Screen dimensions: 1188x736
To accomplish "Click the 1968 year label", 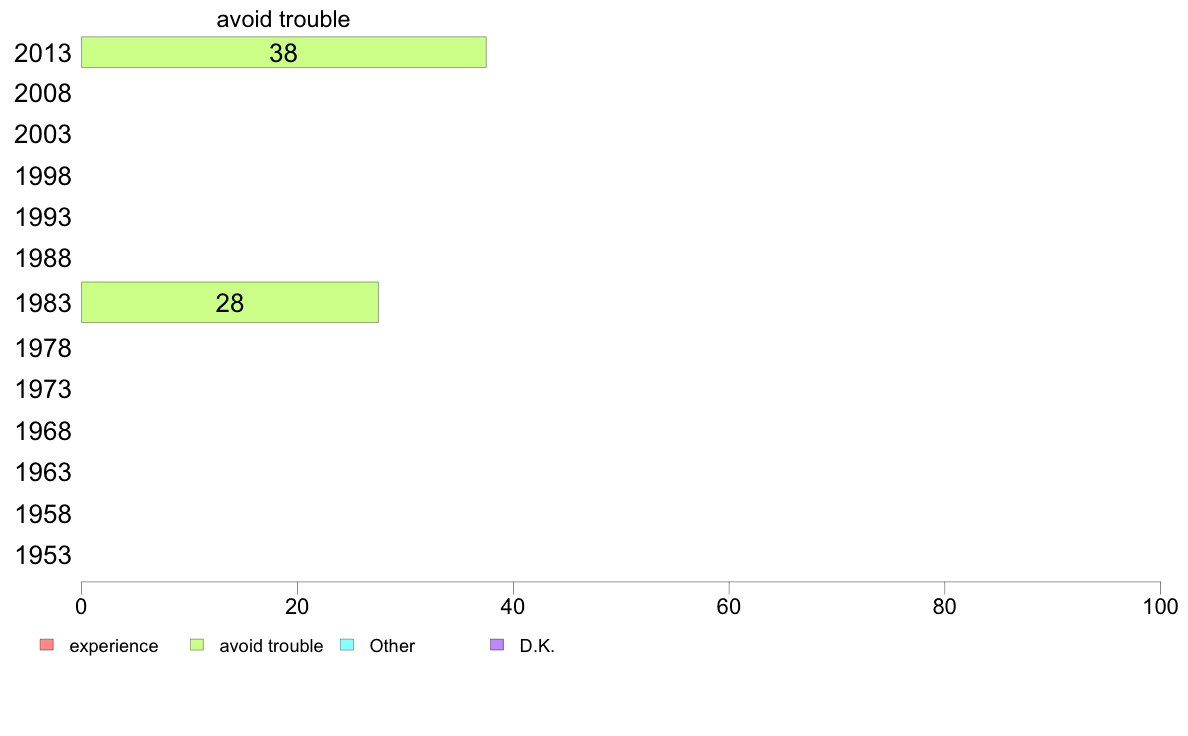I will [43, 431].
